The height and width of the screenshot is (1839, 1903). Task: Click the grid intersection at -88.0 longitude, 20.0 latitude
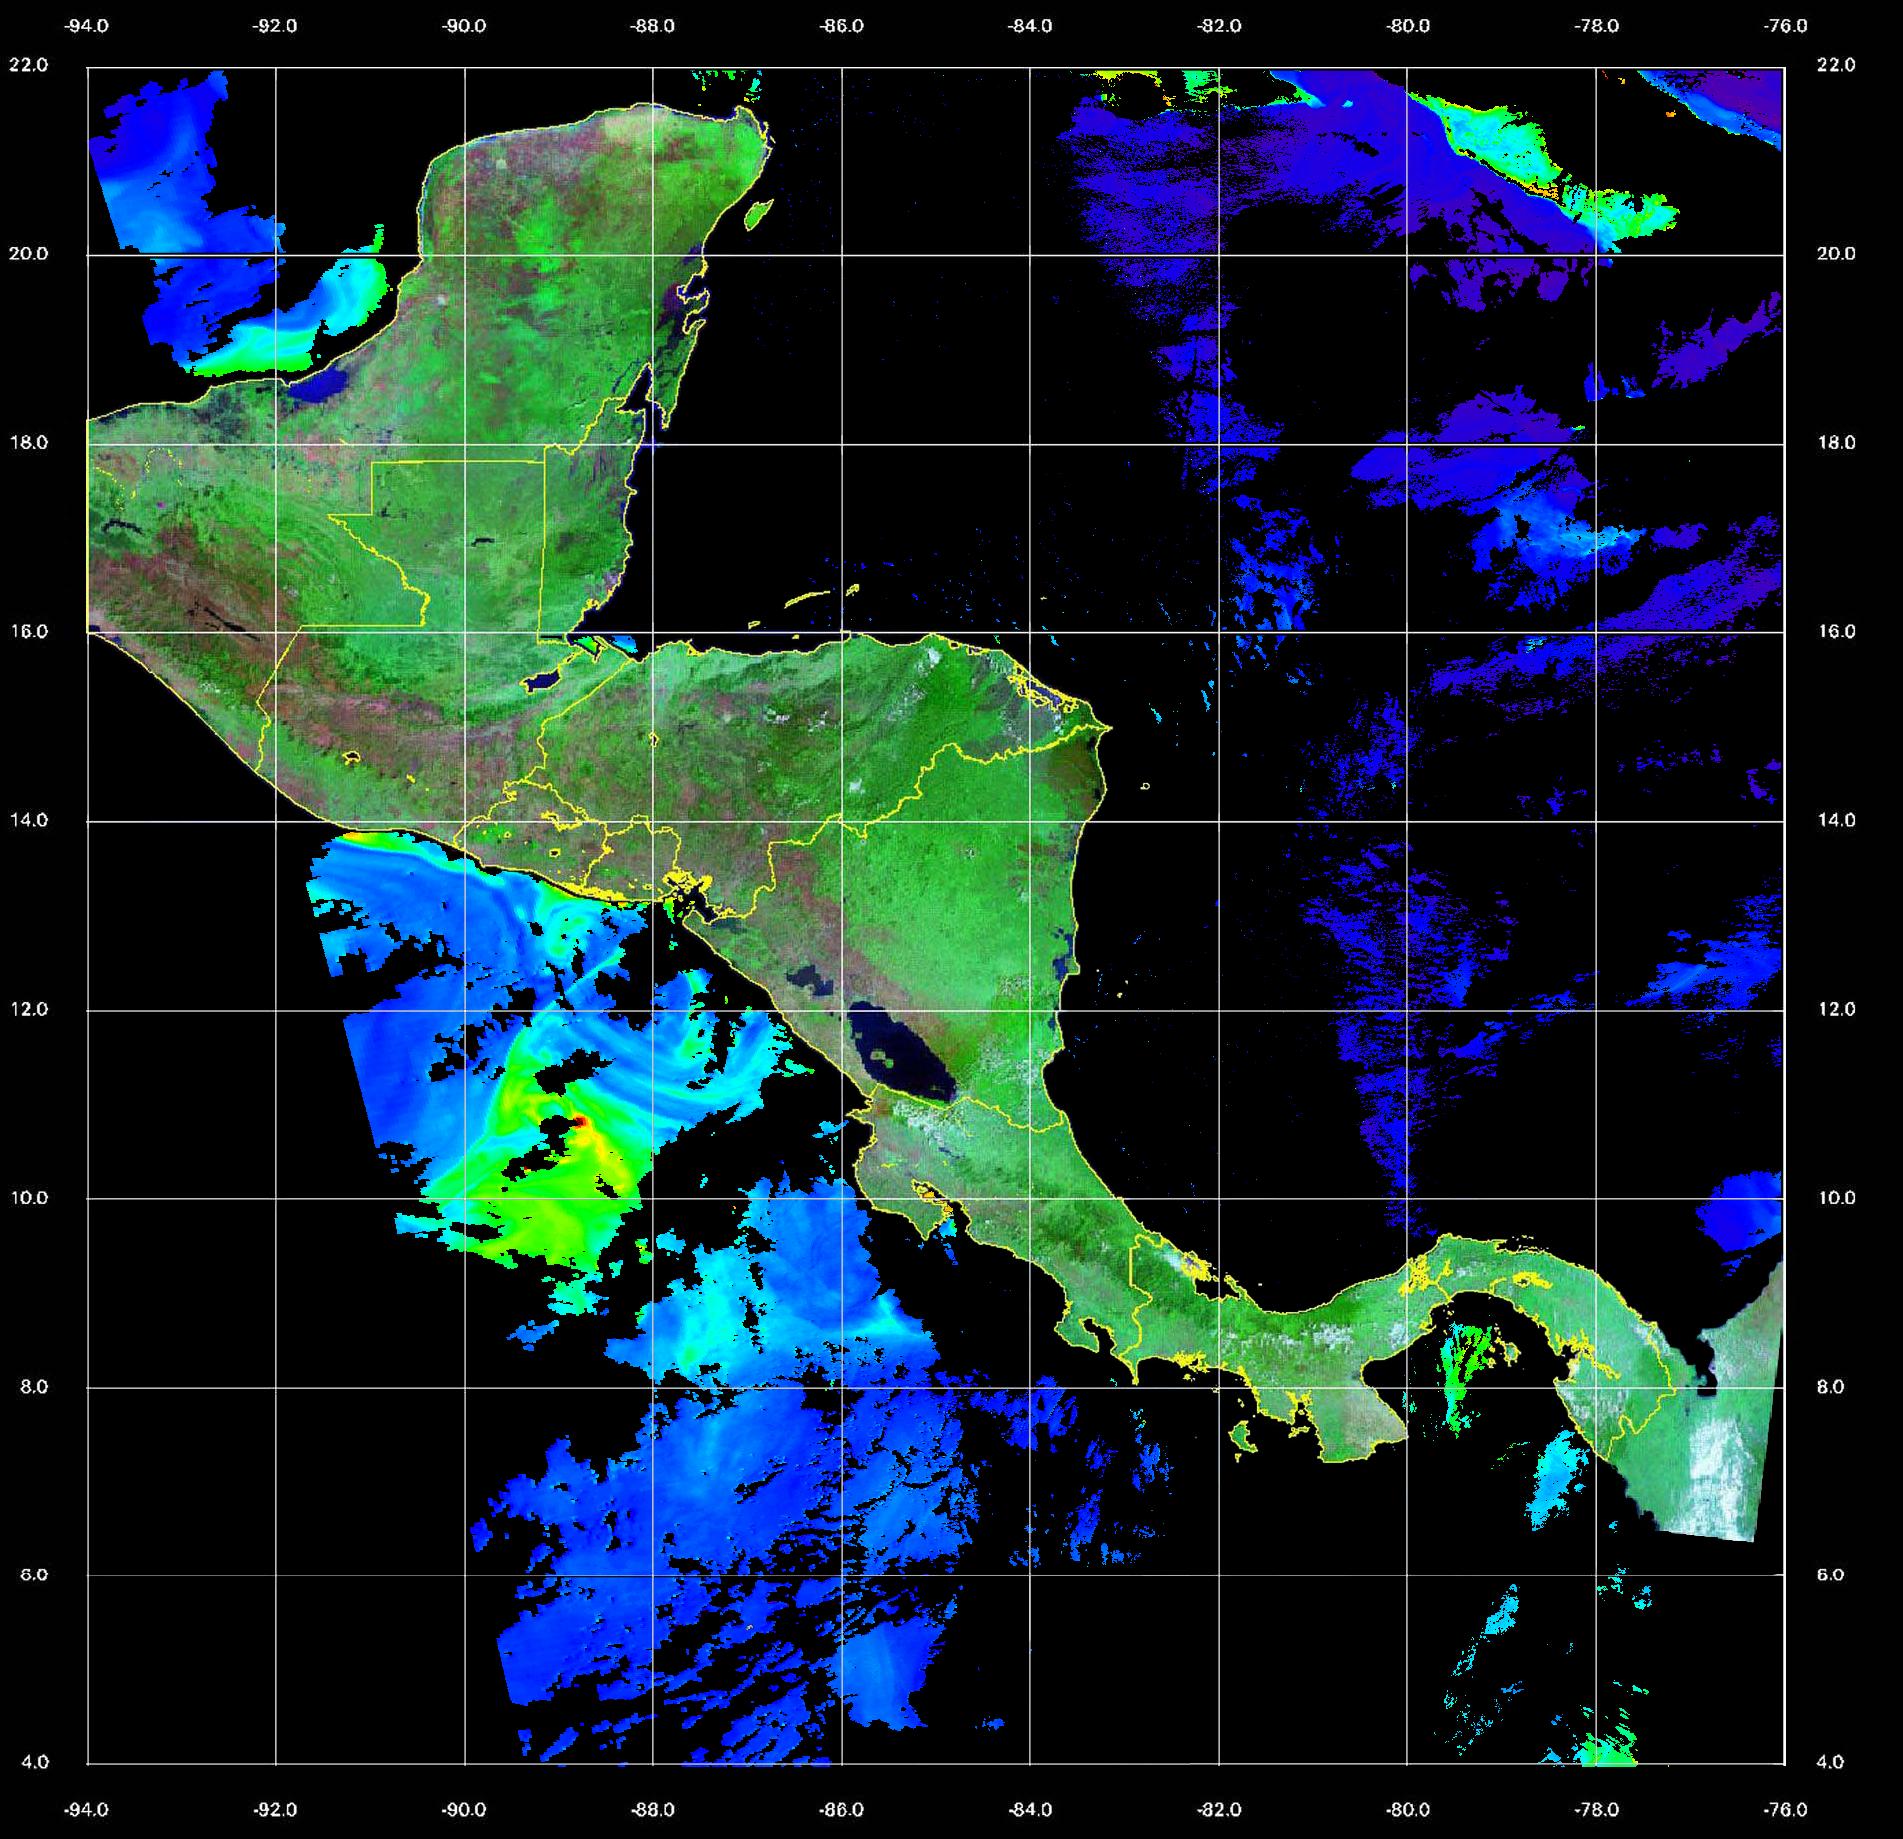point(653,254)
